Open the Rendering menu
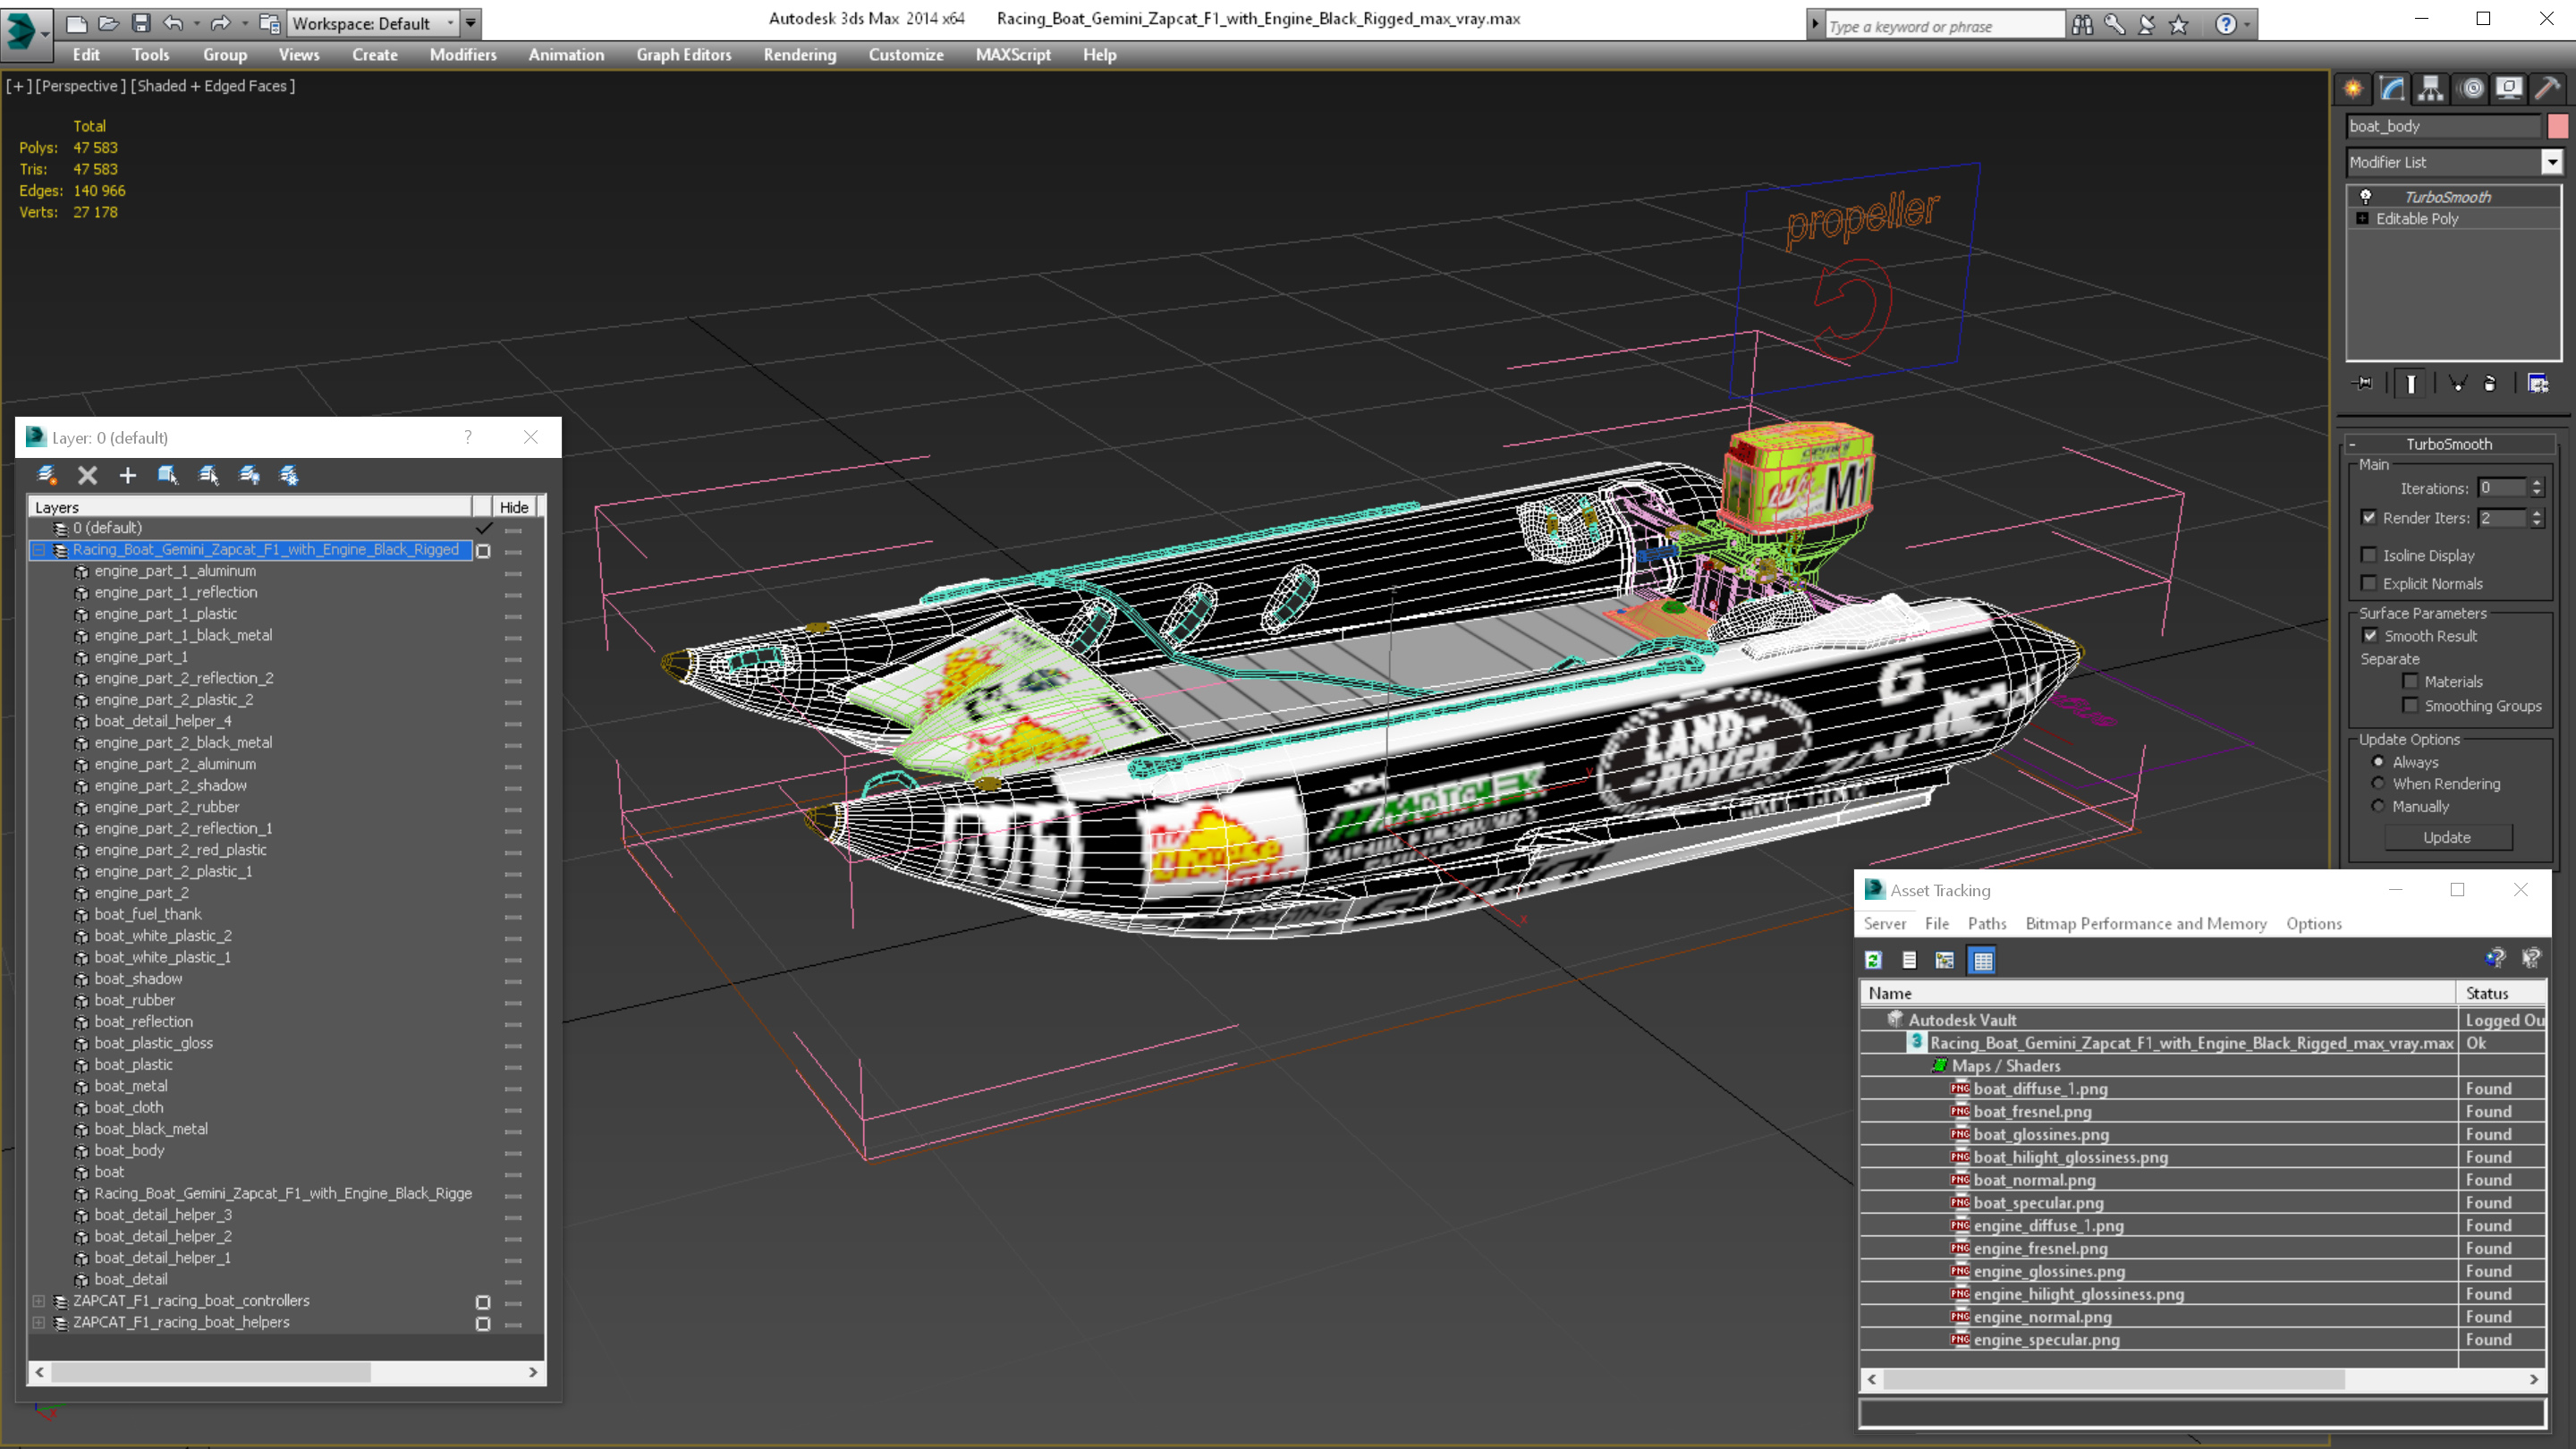Viewport: 2576px width, 1449px height. pyautogui.click(x=800, y=55)
